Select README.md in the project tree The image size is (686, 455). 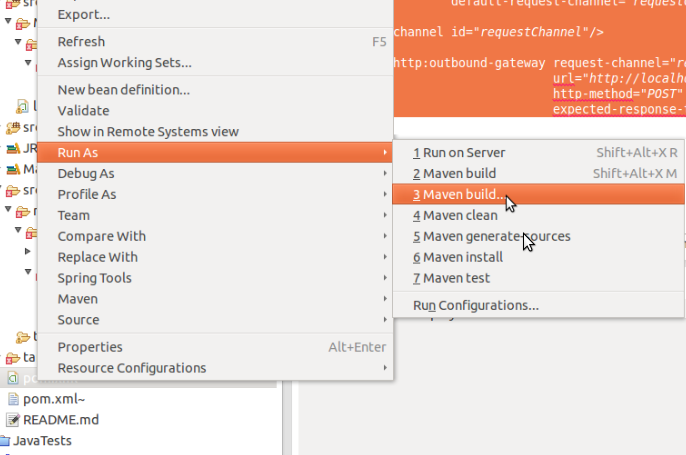tap(61, 420)
